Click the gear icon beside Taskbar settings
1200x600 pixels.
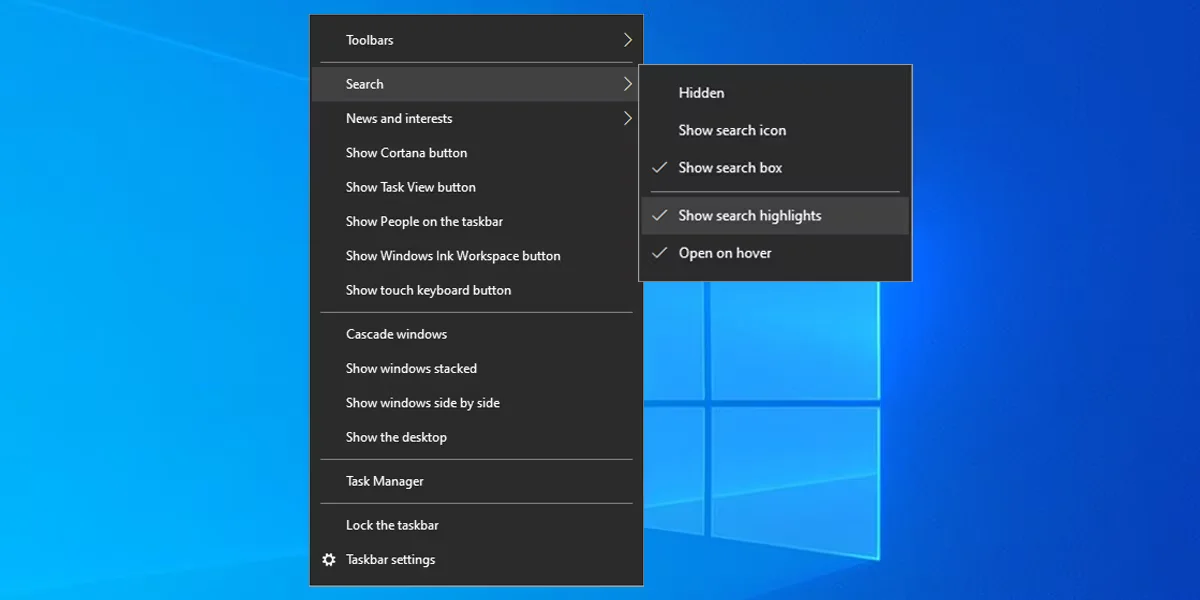point(329,560)
